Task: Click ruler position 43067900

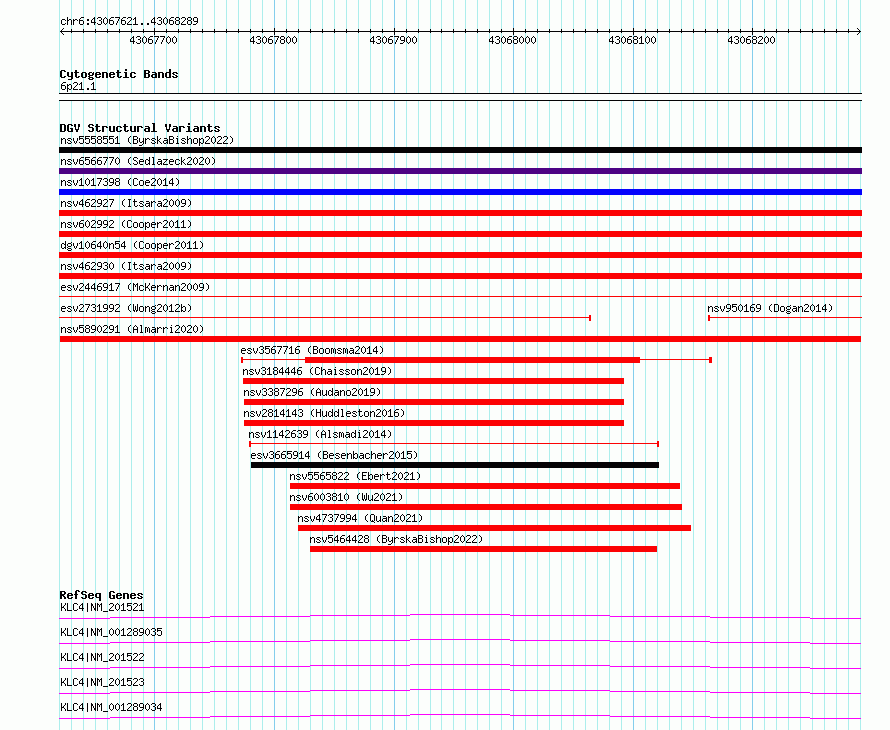Action: pyautogui.click(x=393, y=40)
